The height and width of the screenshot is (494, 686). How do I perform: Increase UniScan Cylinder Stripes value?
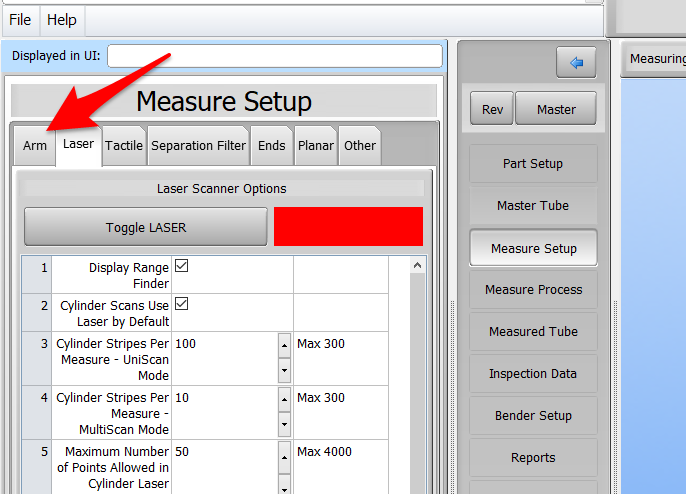(284, 345)
